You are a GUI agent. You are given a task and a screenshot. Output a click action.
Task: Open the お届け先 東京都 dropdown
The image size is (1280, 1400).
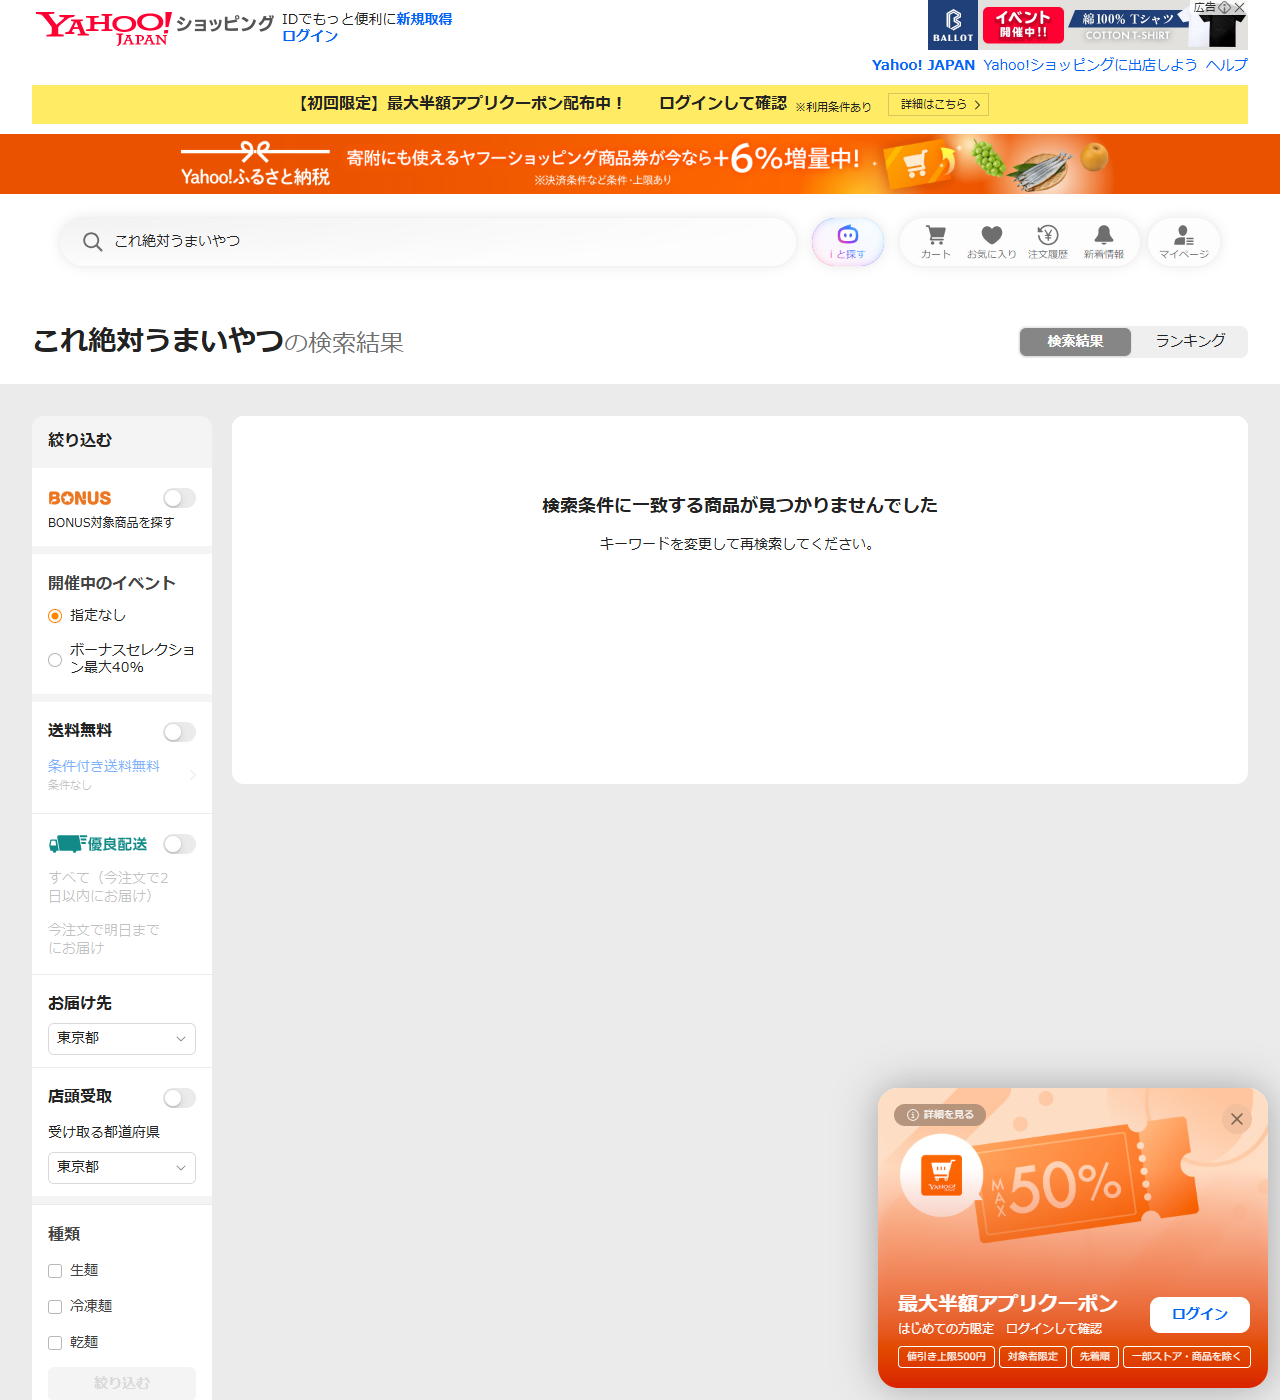122,1039
